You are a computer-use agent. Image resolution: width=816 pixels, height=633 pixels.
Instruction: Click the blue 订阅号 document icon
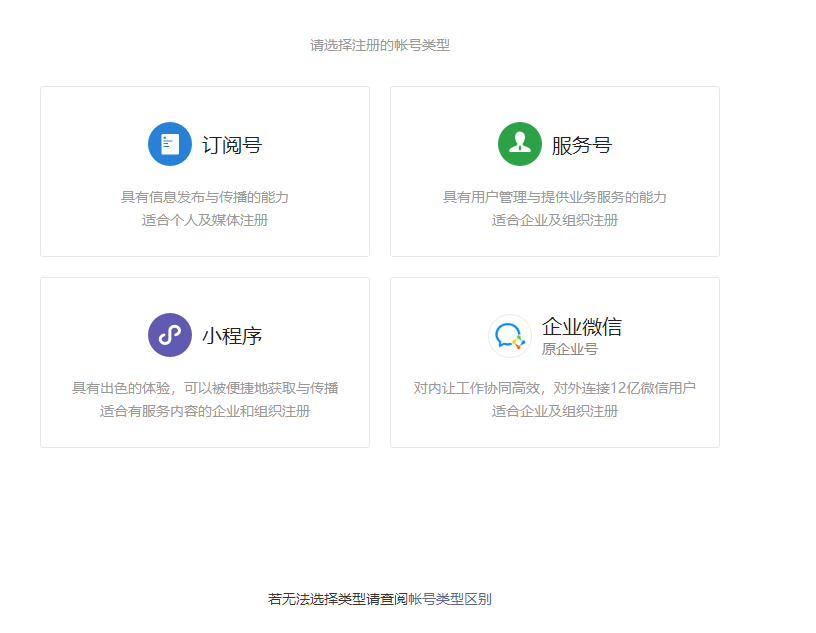(170, 144)
